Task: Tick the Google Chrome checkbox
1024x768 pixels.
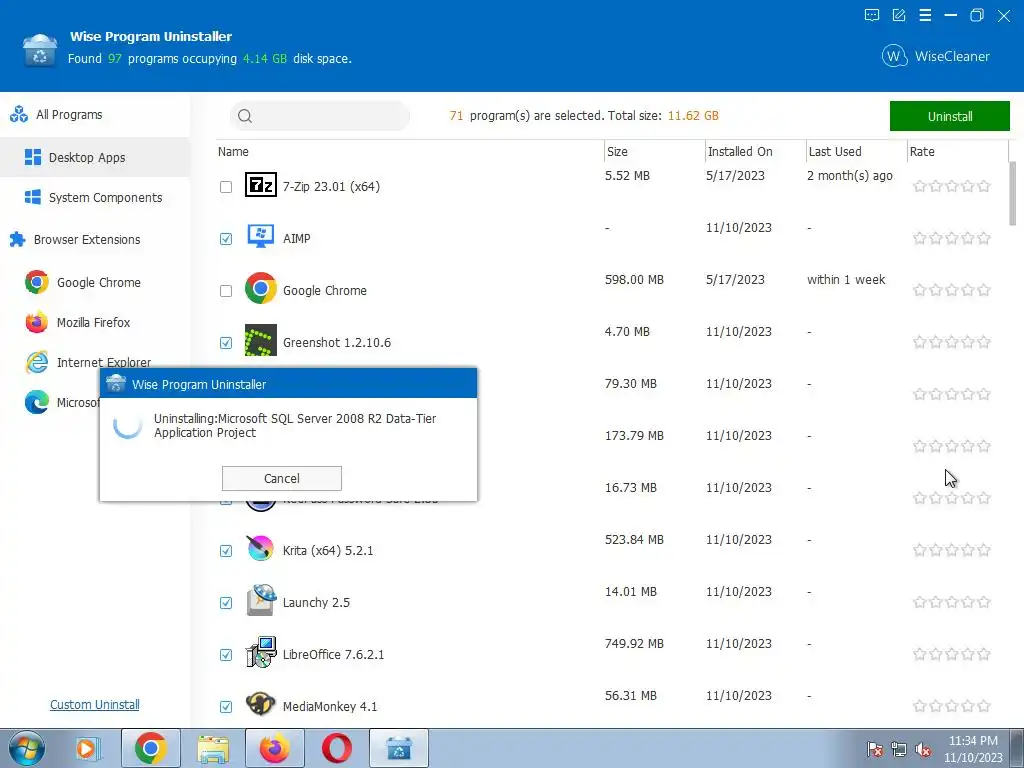Action: click(226, 291)
